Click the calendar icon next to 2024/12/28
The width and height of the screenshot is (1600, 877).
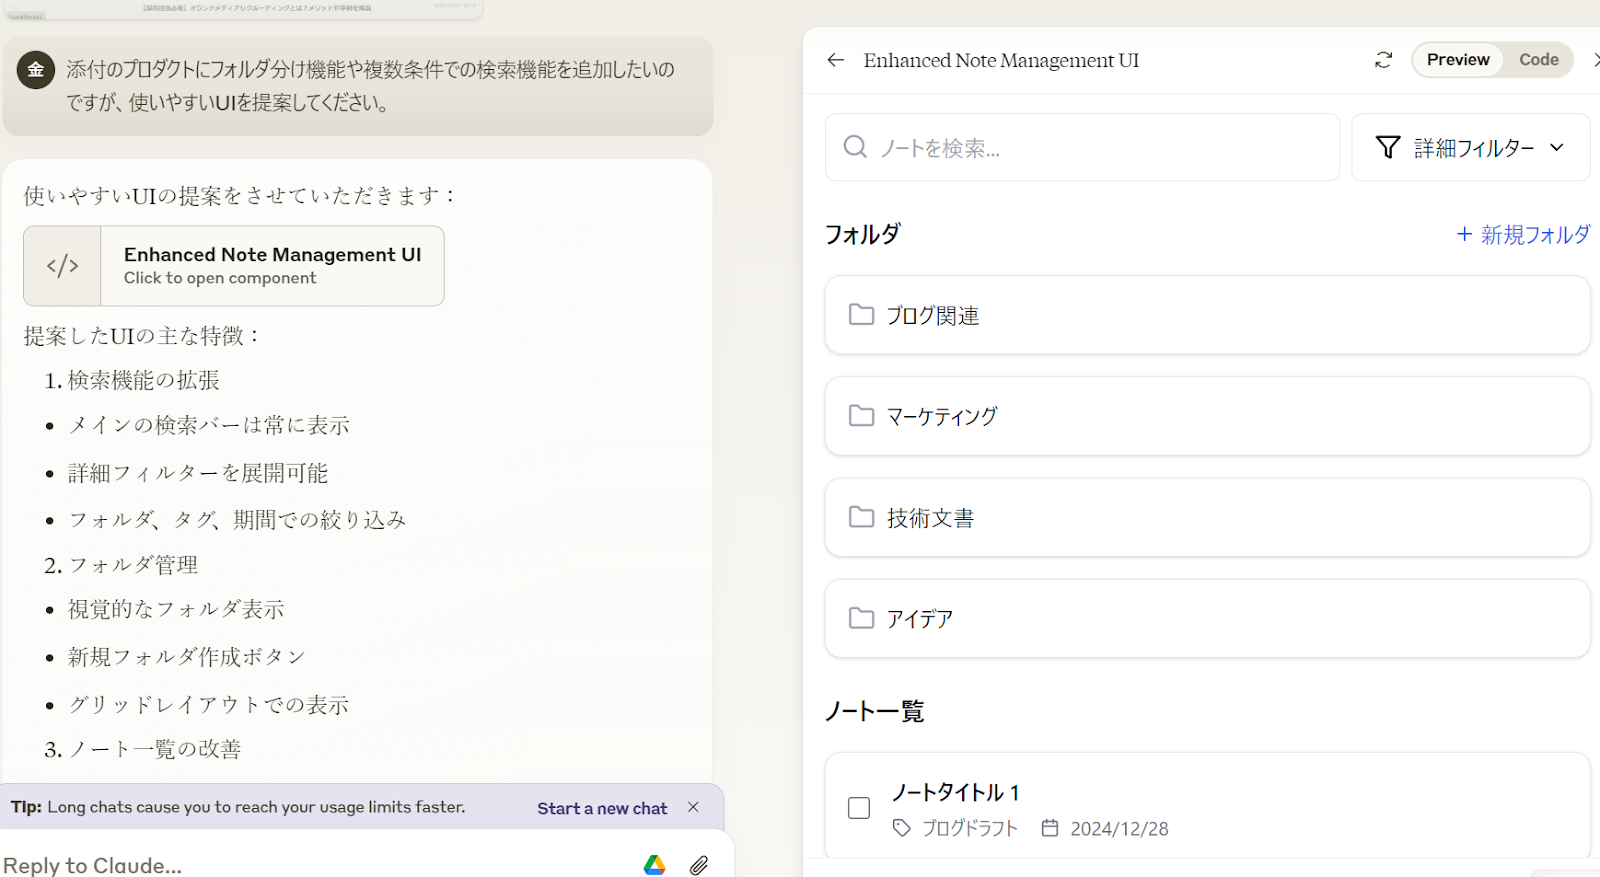pyautogui.click(x=1049, y=828)
